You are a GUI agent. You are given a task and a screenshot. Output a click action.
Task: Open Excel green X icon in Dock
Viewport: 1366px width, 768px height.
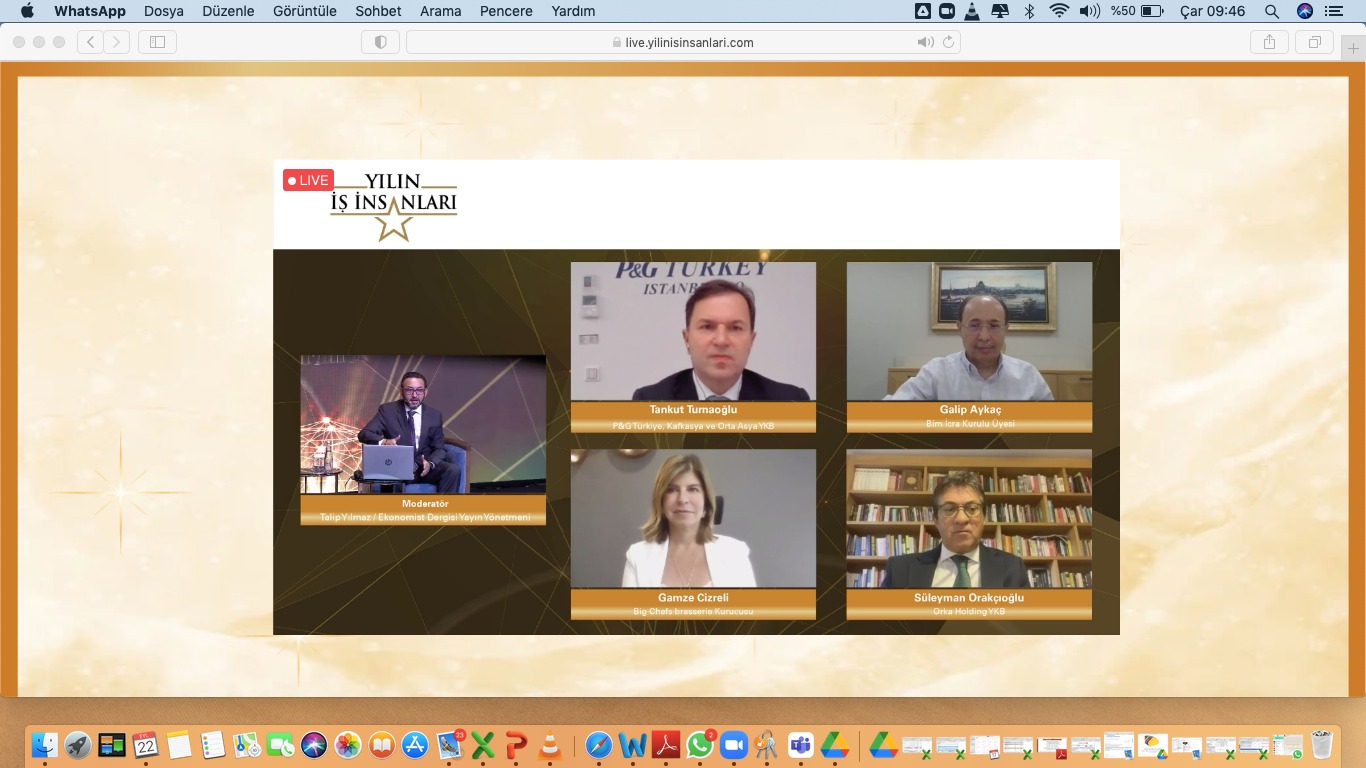pos(483,745)
